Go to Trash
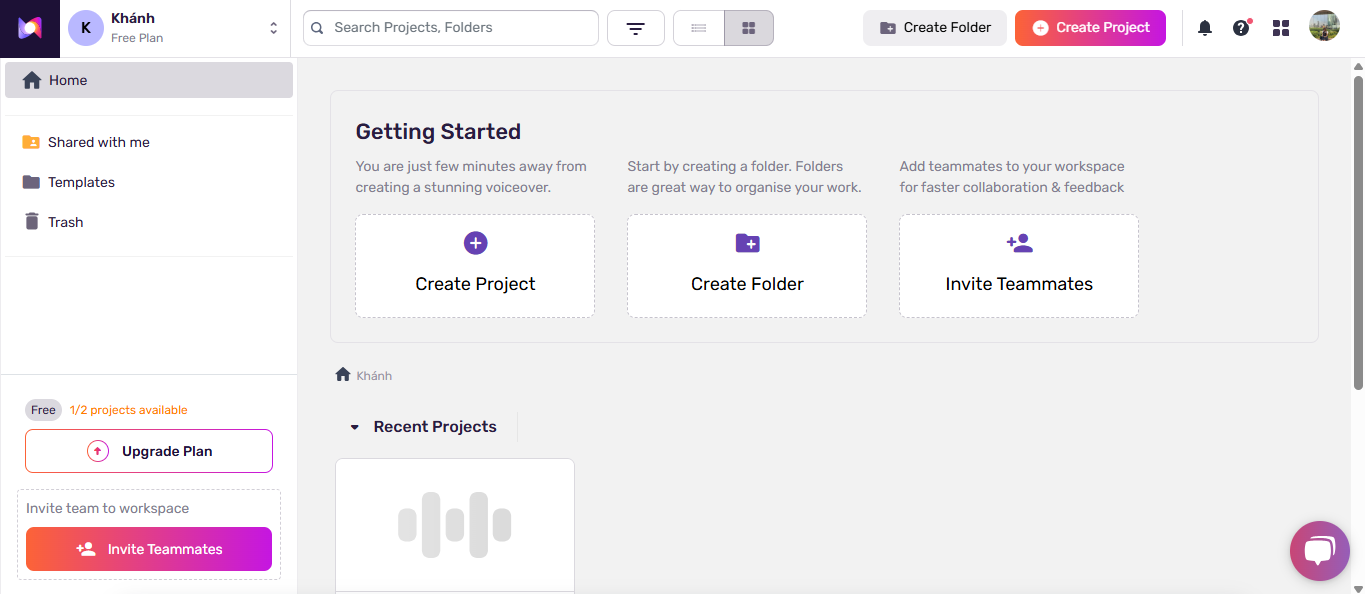The height and width of the screenshot is (594, 1365). [x=65, y=222]
